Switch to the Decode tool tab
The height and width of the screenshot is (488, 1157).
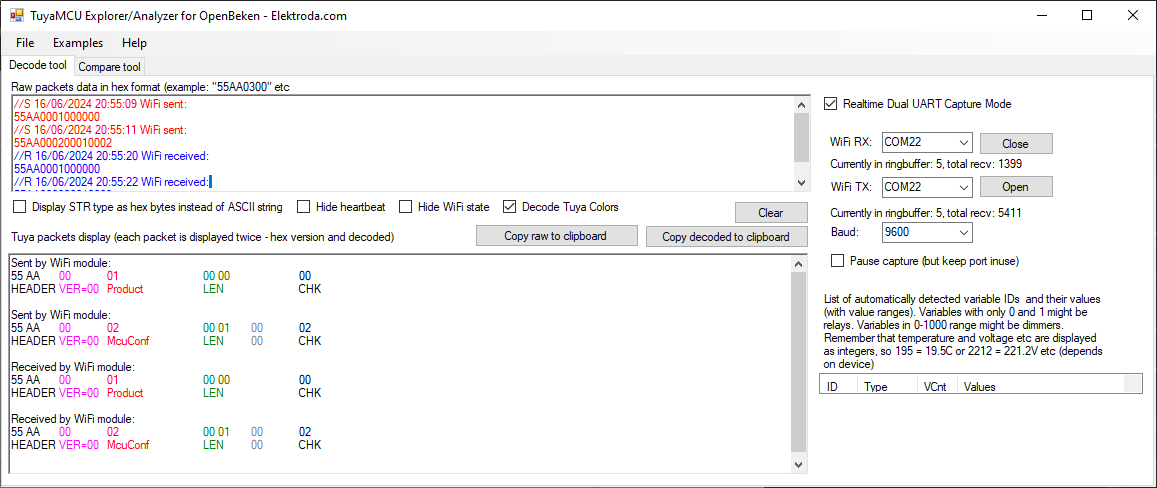(x=38, y=66)
